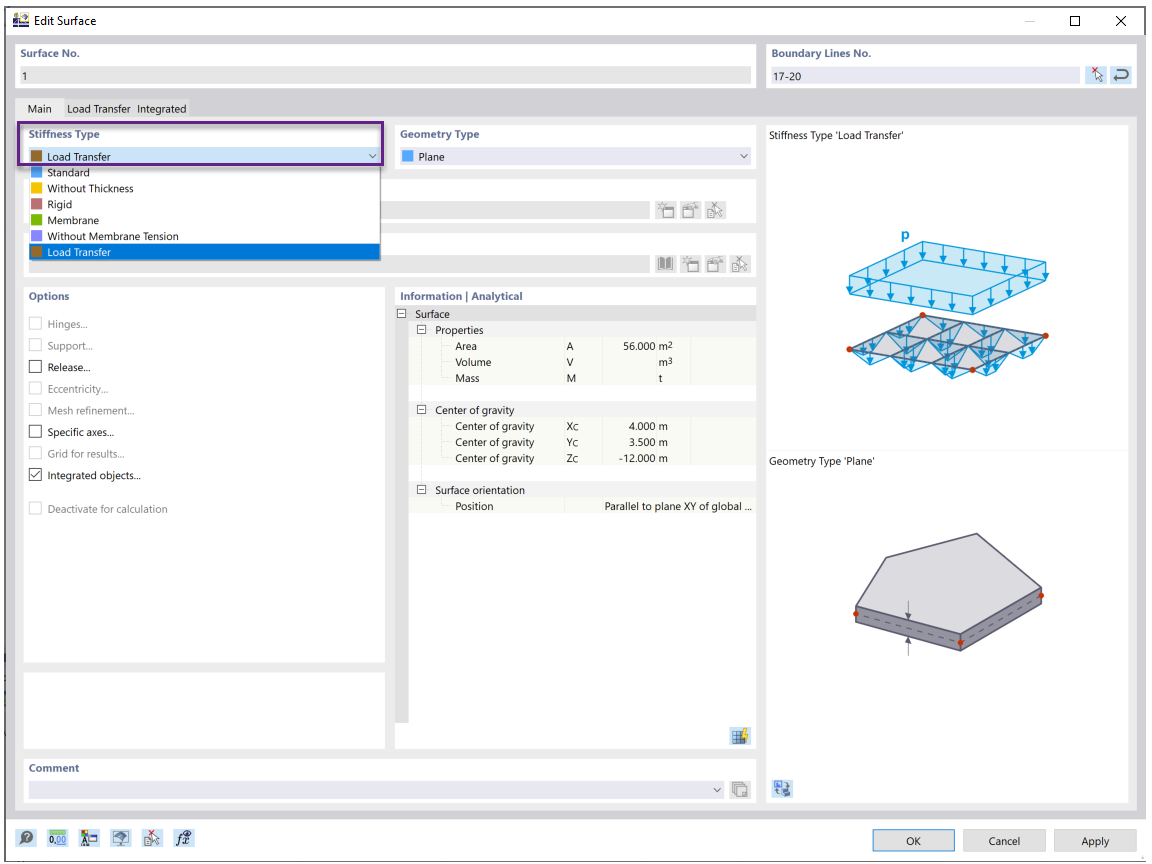The height and width of the screenshot is (864, 1152).
Task: Pick the red swatch of the Rigid entry
Action: 37,204
